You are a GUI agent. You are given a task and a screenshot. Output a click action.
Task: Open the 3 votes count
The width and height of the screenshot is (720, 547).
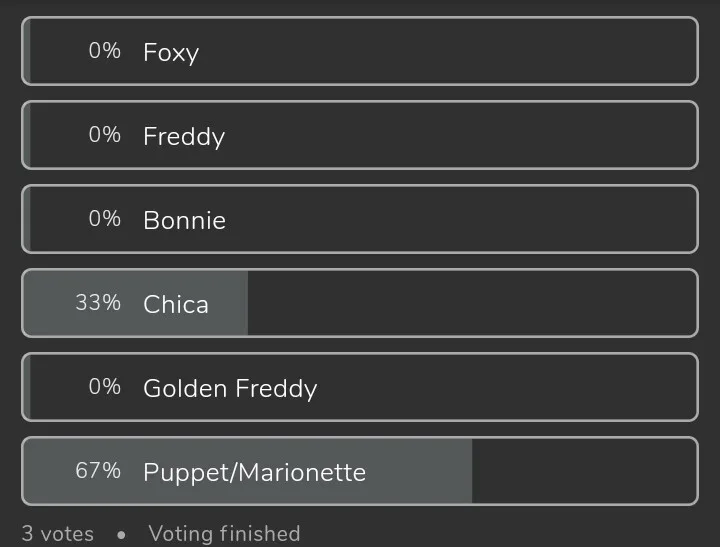[x=58, y=534]
